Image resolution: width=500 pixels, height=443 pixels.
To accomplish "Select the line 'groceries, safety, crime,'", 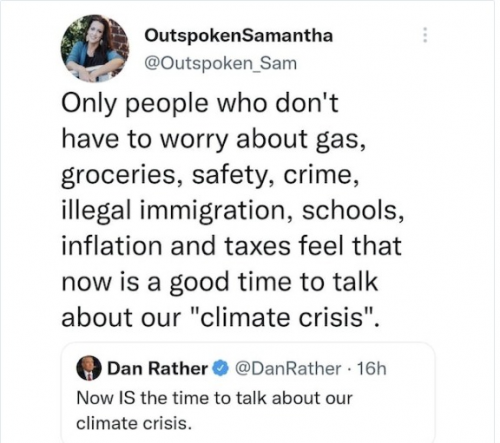I will [210, 175].
